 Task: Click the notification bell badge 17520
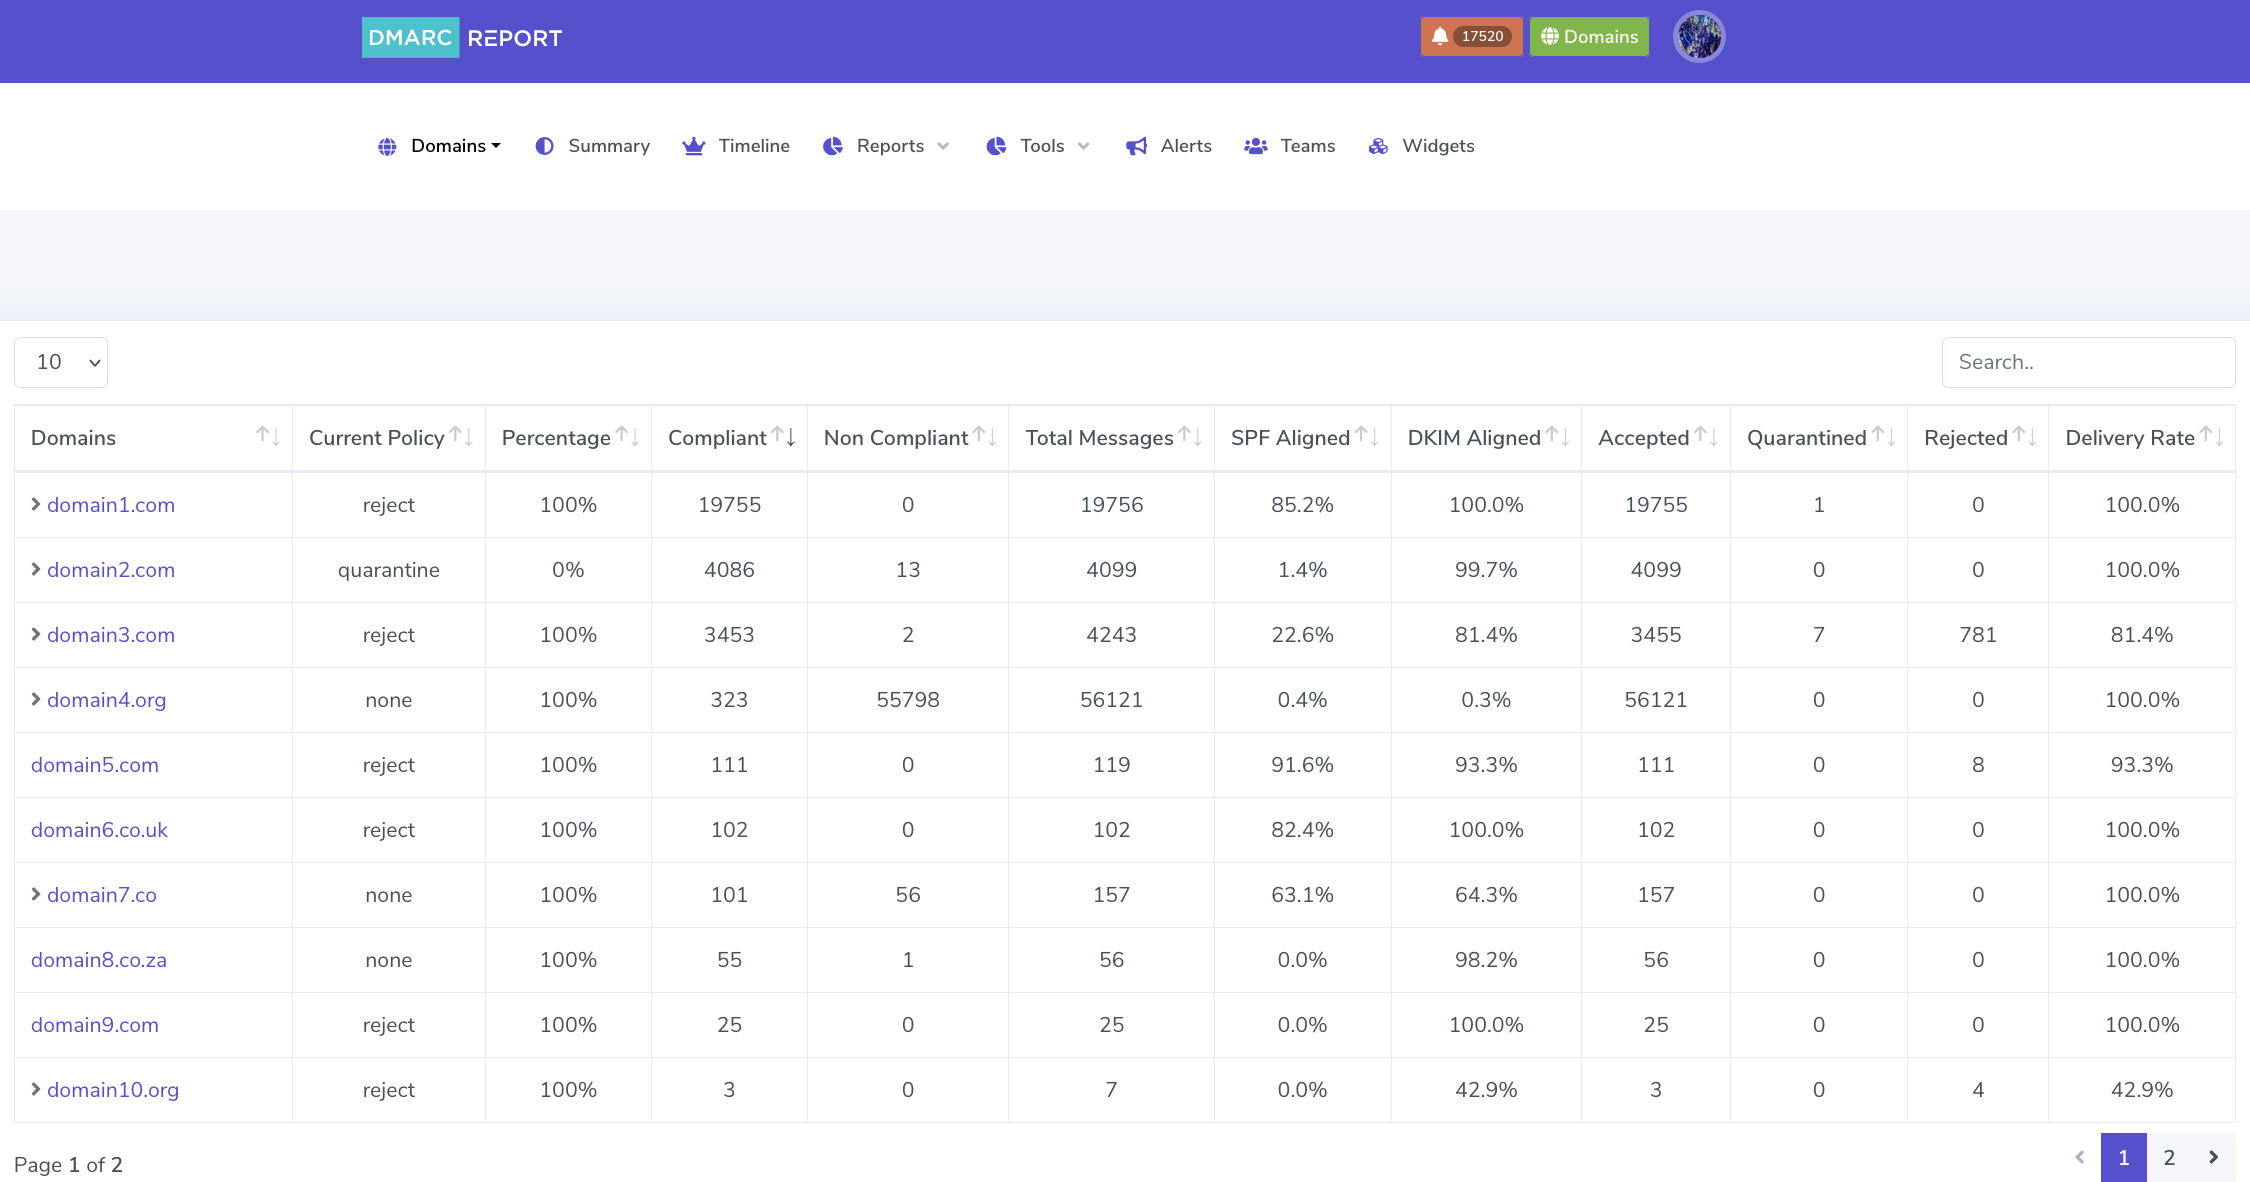point(1470,37)
